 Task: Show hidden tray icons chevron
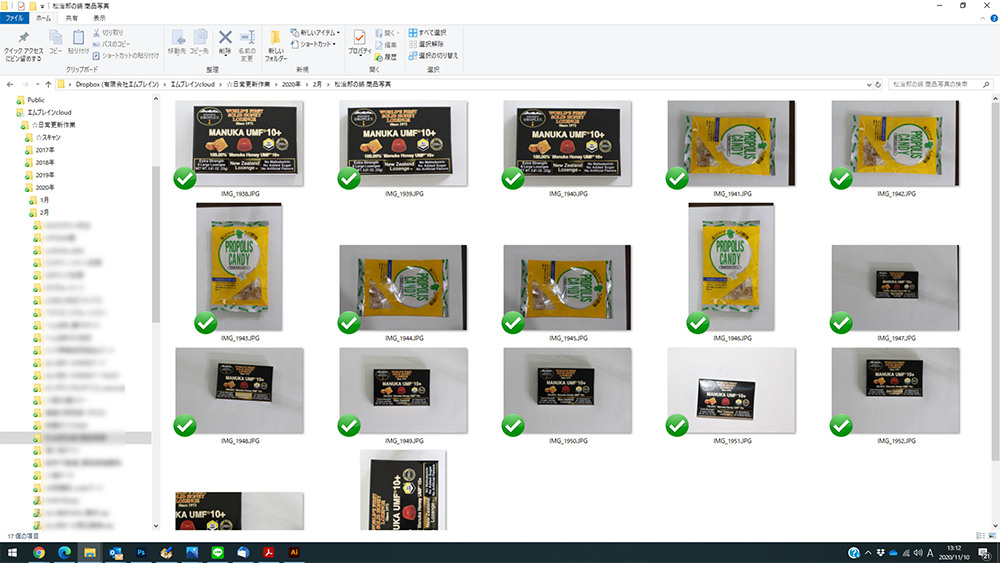pyautogui.click(x=868, y=553)
